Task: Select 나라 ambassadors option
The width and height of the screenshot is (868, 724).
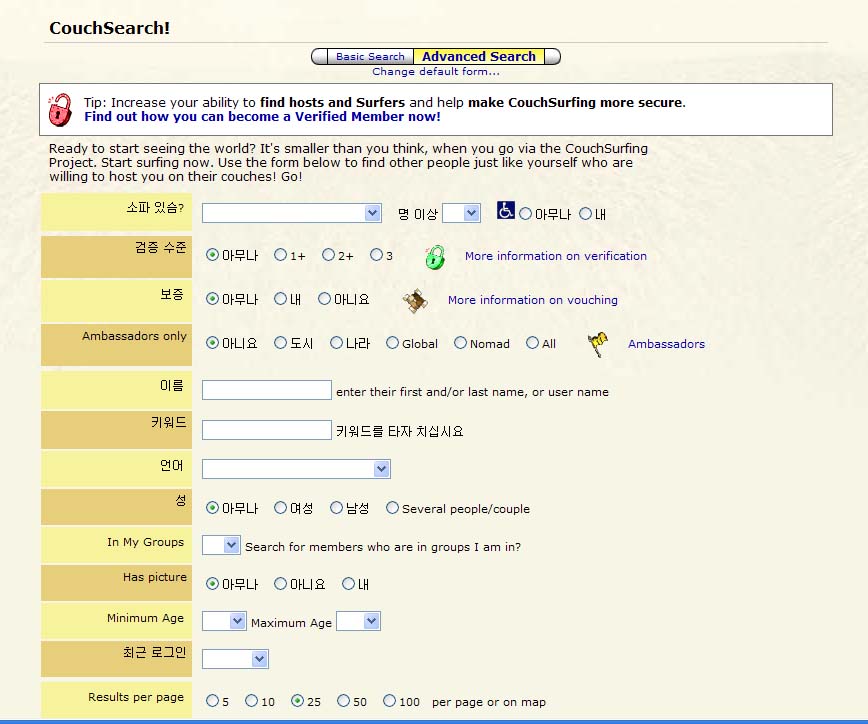Action: [x=337, y=343]
